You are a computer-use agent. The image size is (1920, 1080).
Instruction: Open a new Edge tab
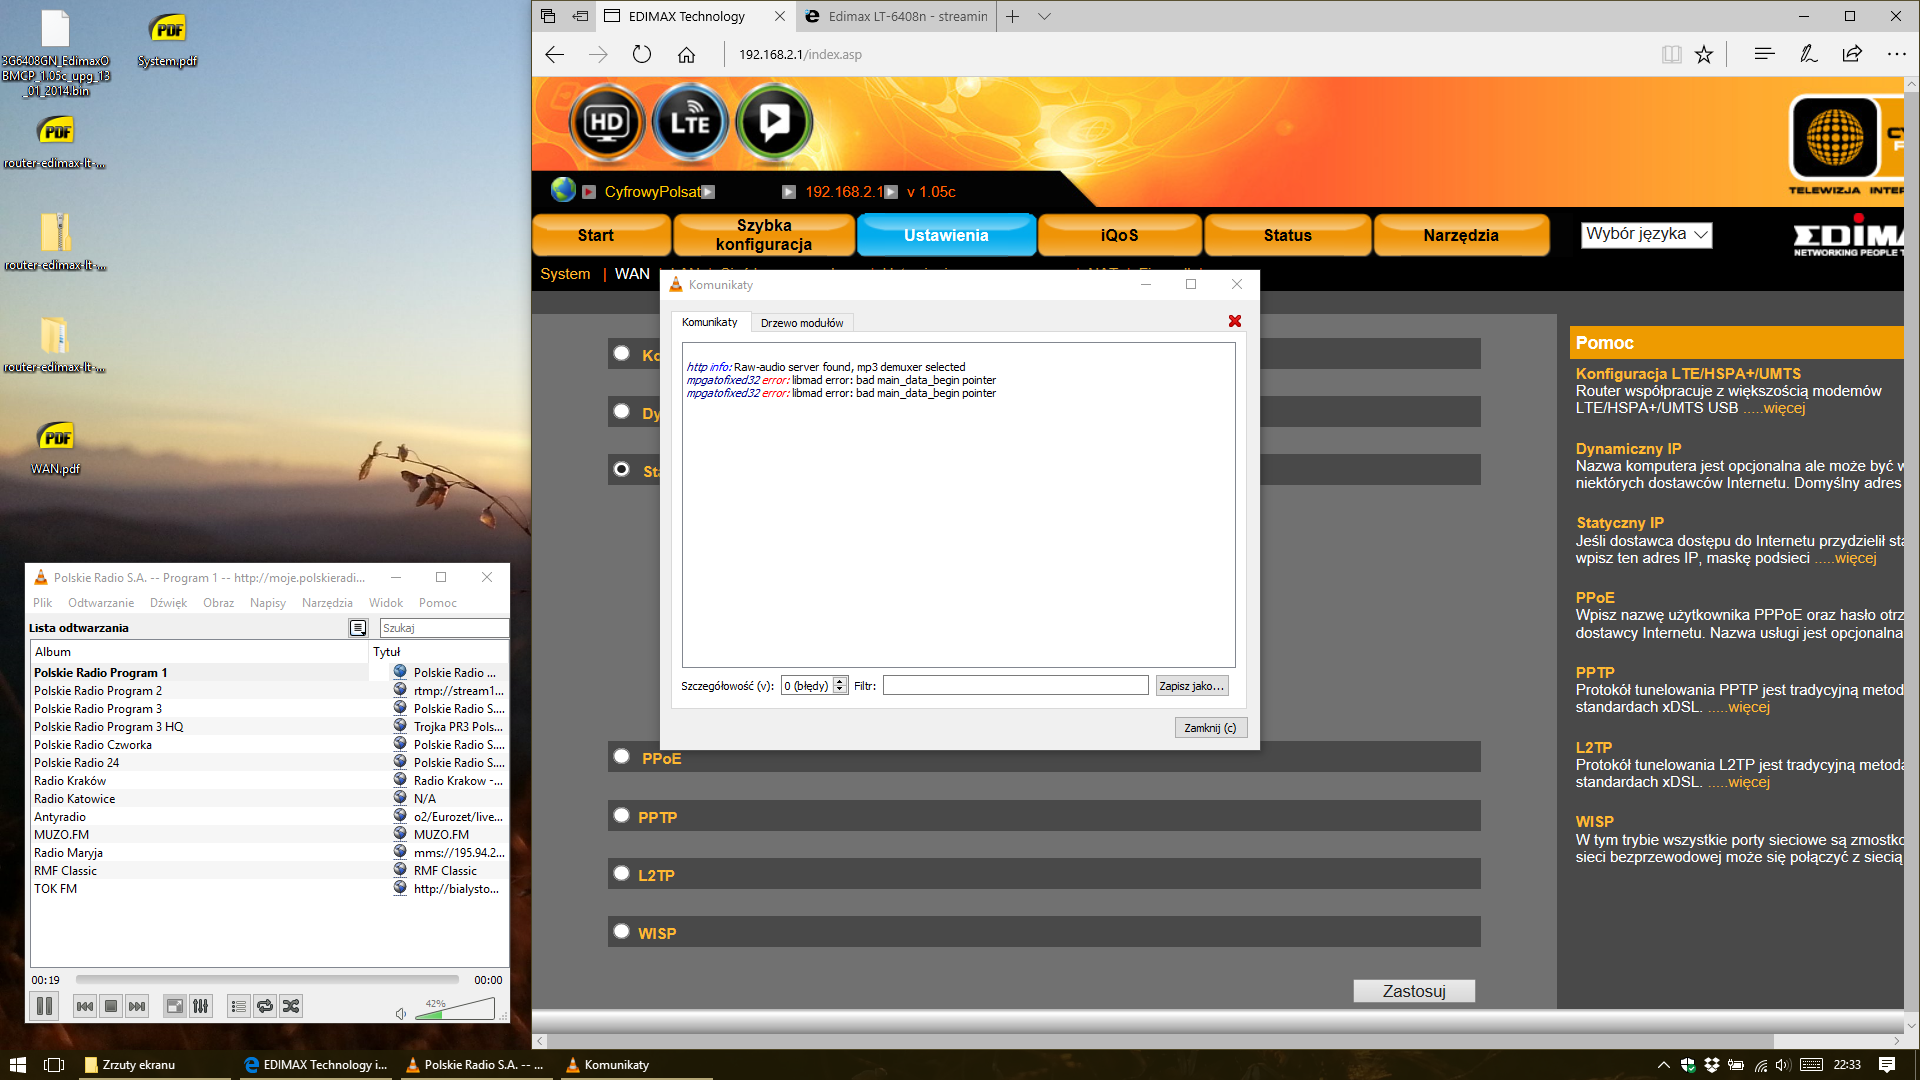[x=1012, y=16]
